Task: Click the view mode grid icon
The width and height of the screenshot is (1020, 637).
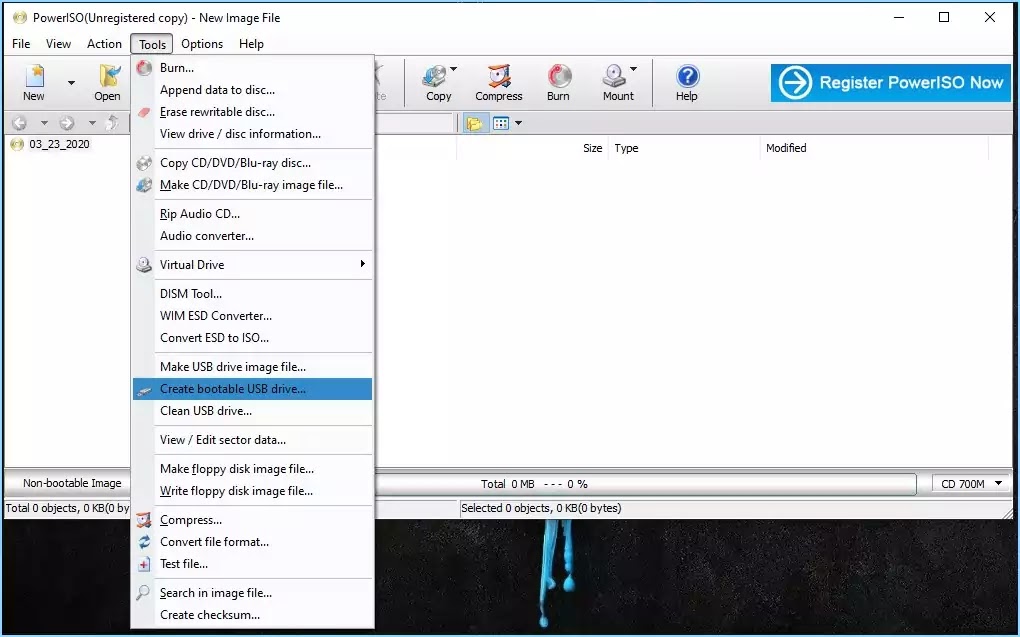Action: click(501, 123)
